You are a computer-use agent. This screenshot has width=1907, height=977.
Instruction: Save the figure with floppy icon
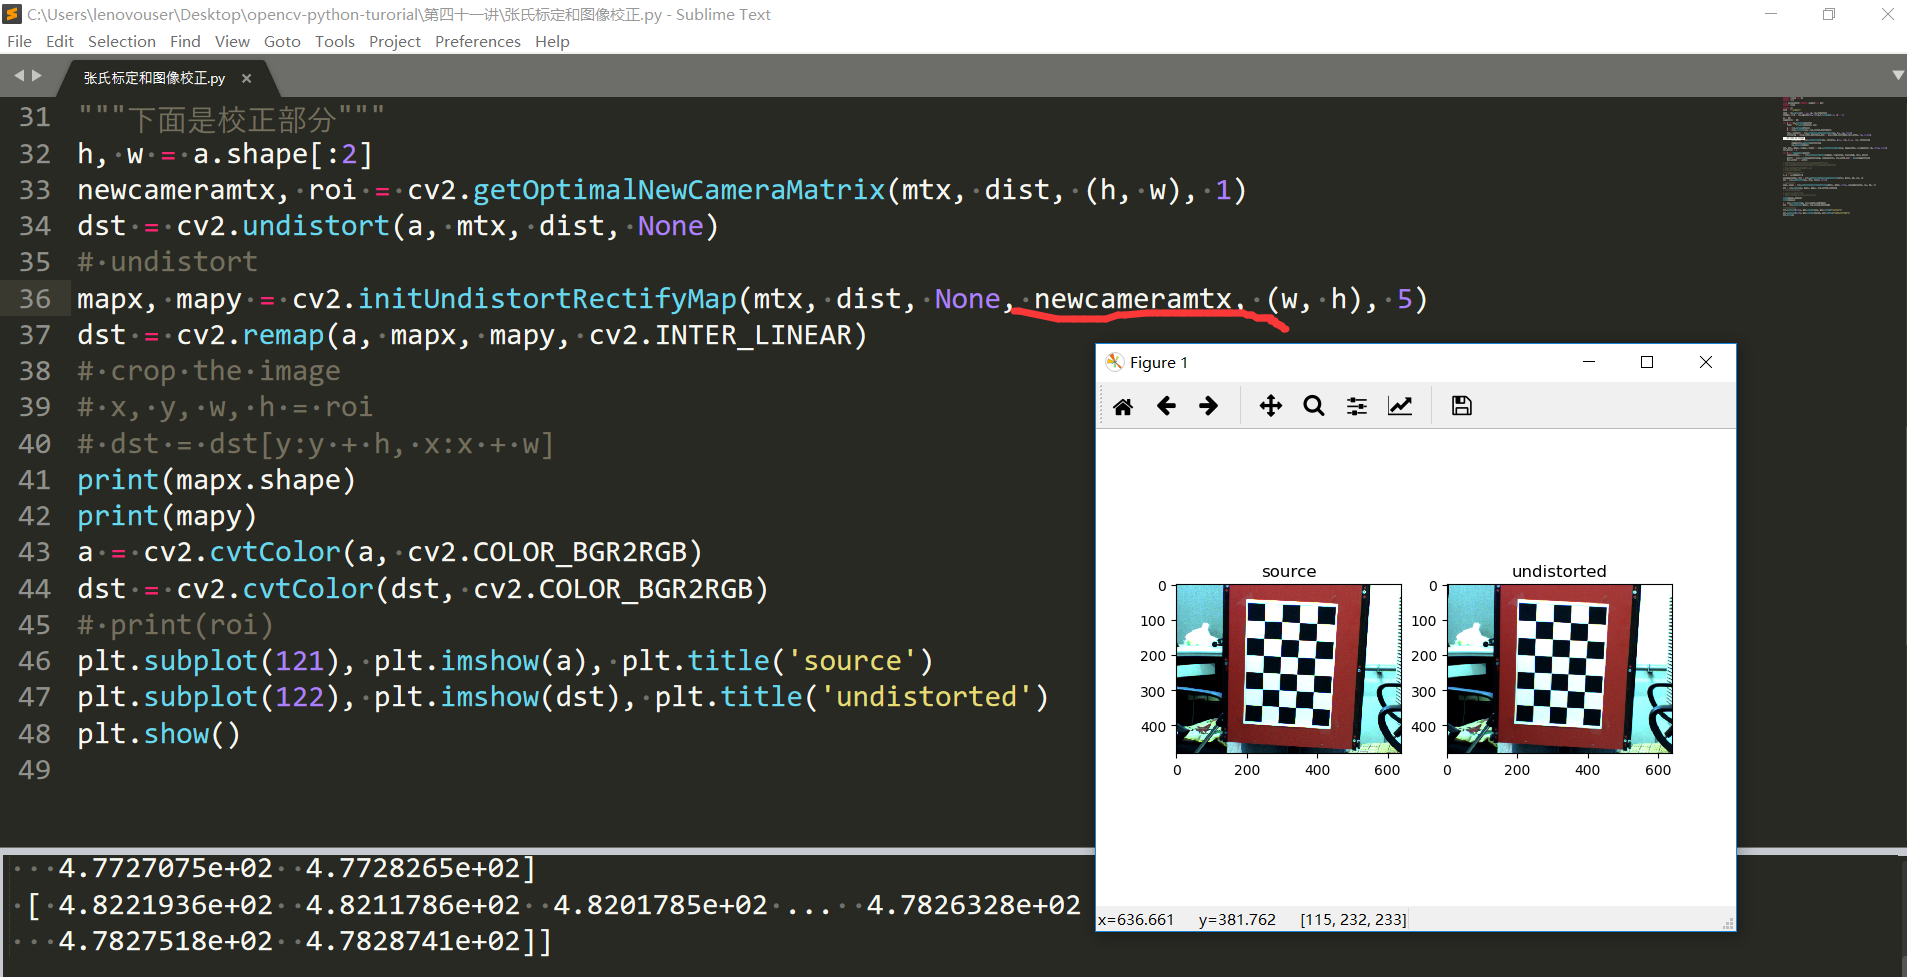(x=1462, y=406)
